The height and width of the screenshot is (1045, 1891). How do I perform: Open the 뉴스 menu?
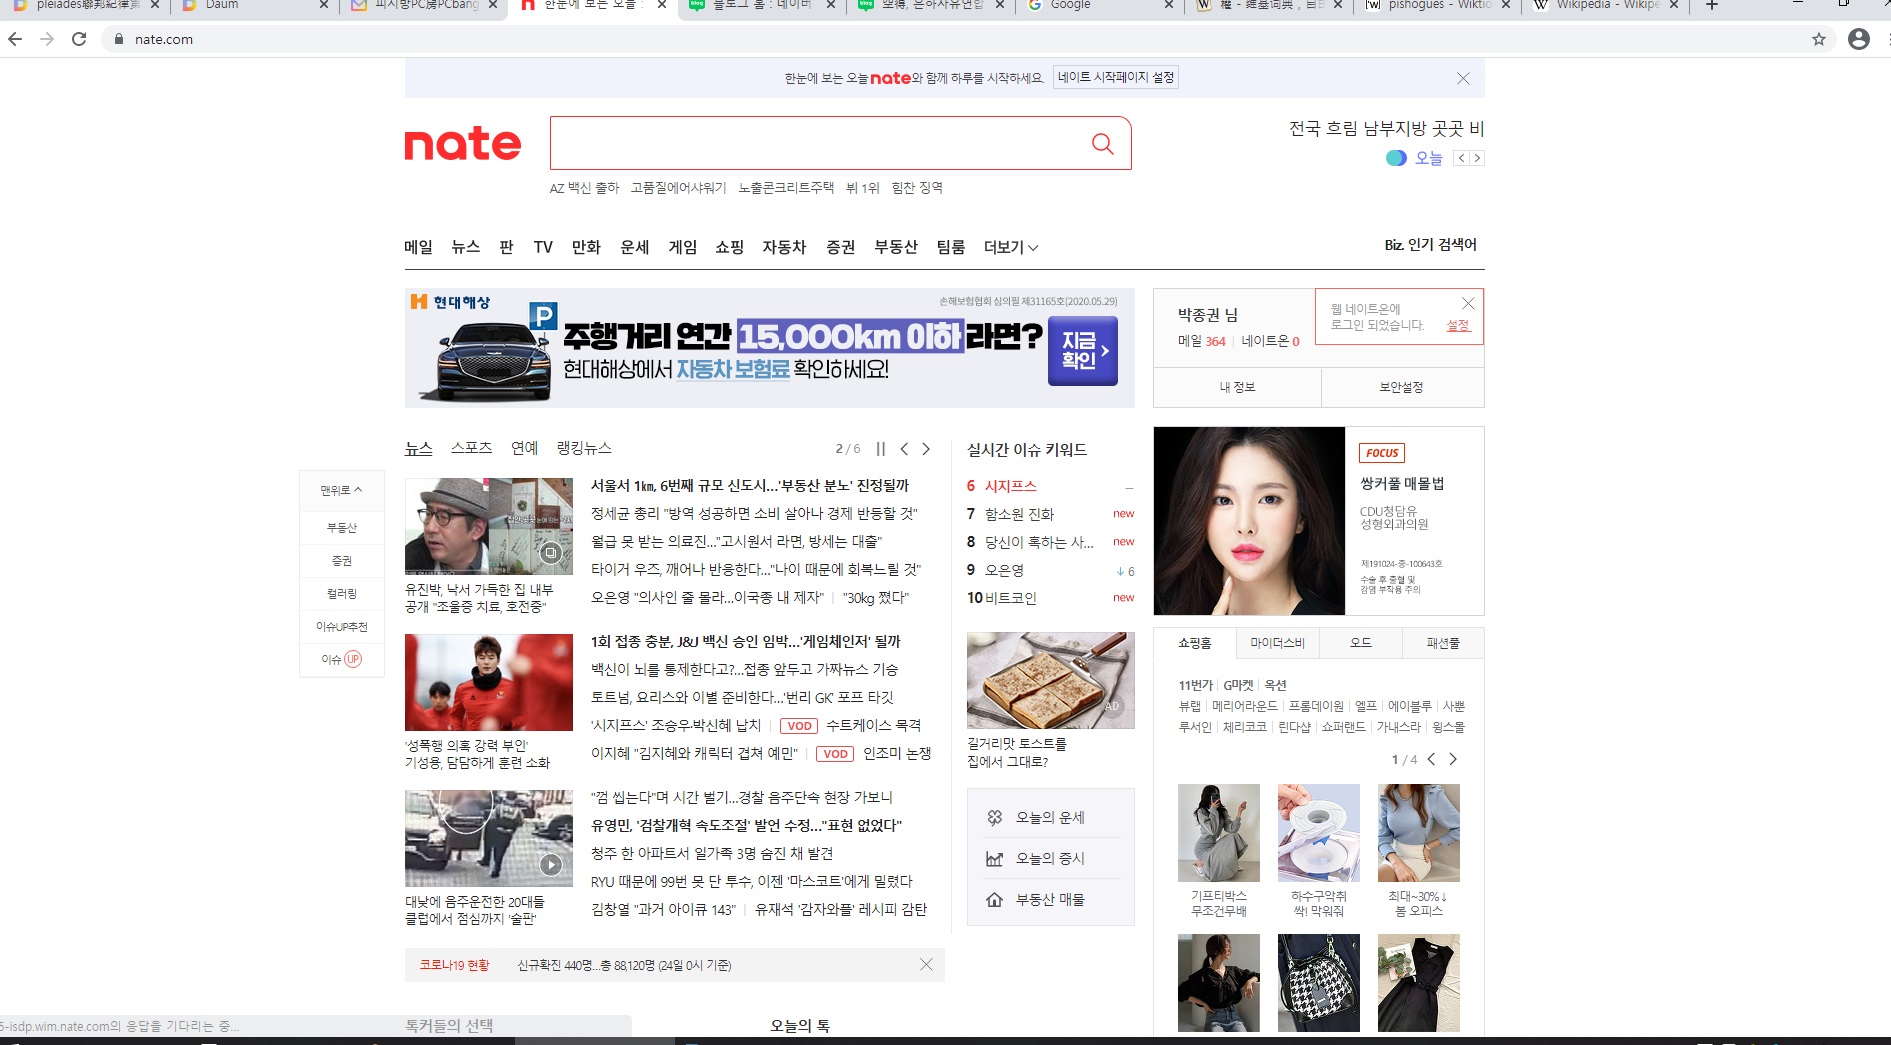click(466, 247)
